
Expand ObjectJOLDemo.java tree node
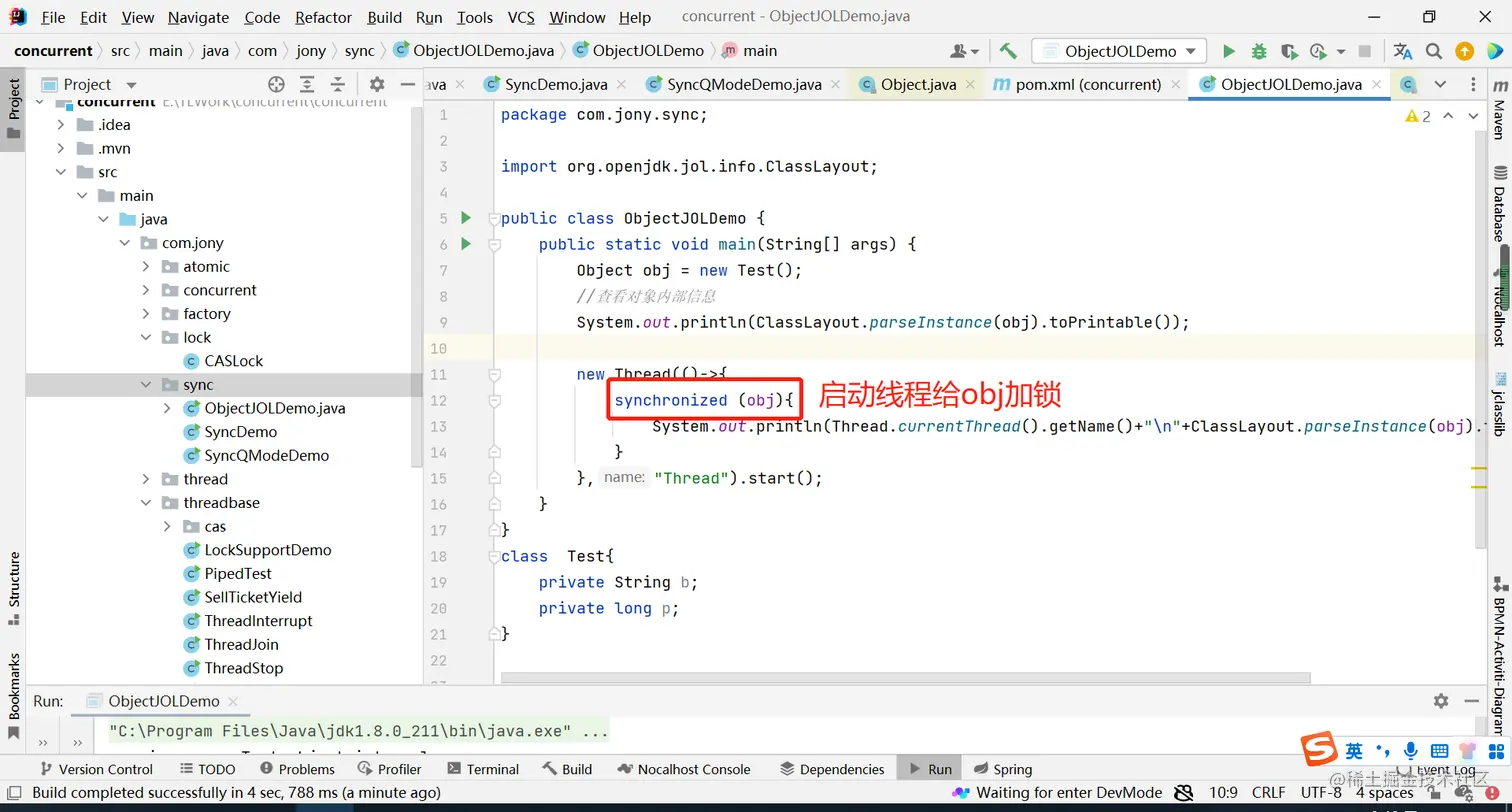pos(167,408)
